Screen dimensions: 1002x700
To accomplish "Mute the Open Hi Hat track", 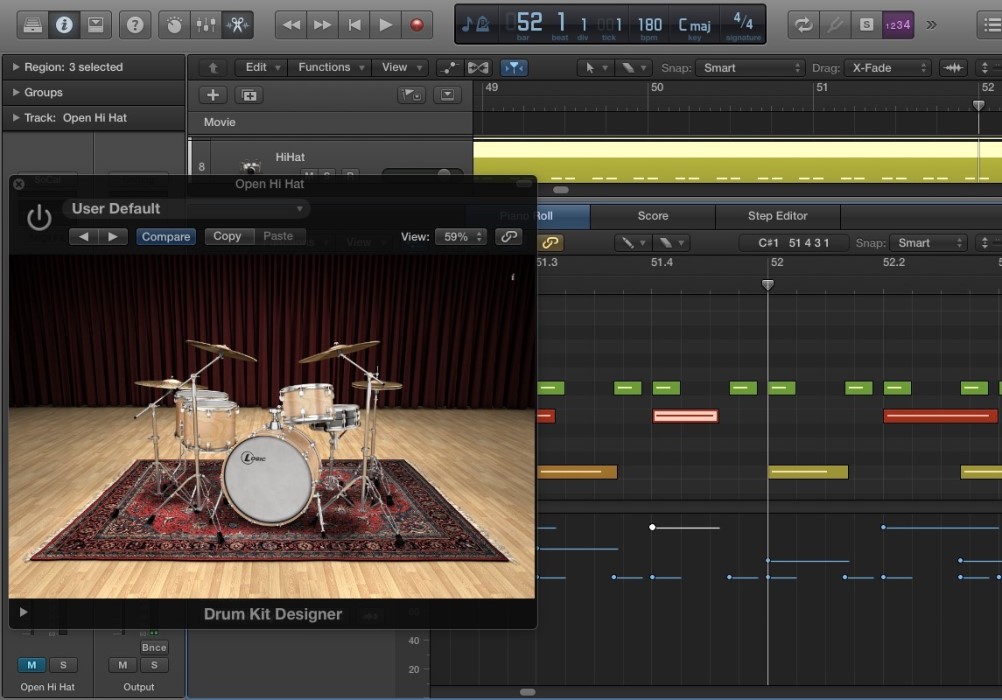I will 33,665.
